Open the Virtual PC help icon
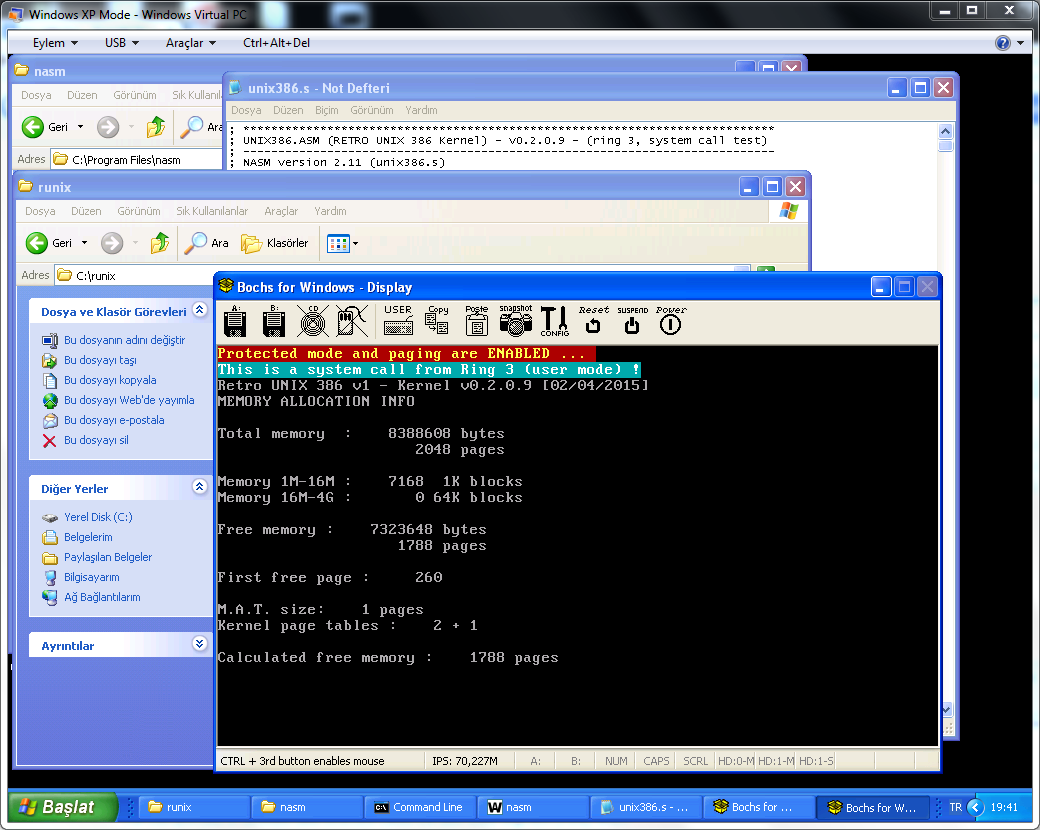The height and width of the screenshot is (830, 1040). click(x=1002, y=43)
